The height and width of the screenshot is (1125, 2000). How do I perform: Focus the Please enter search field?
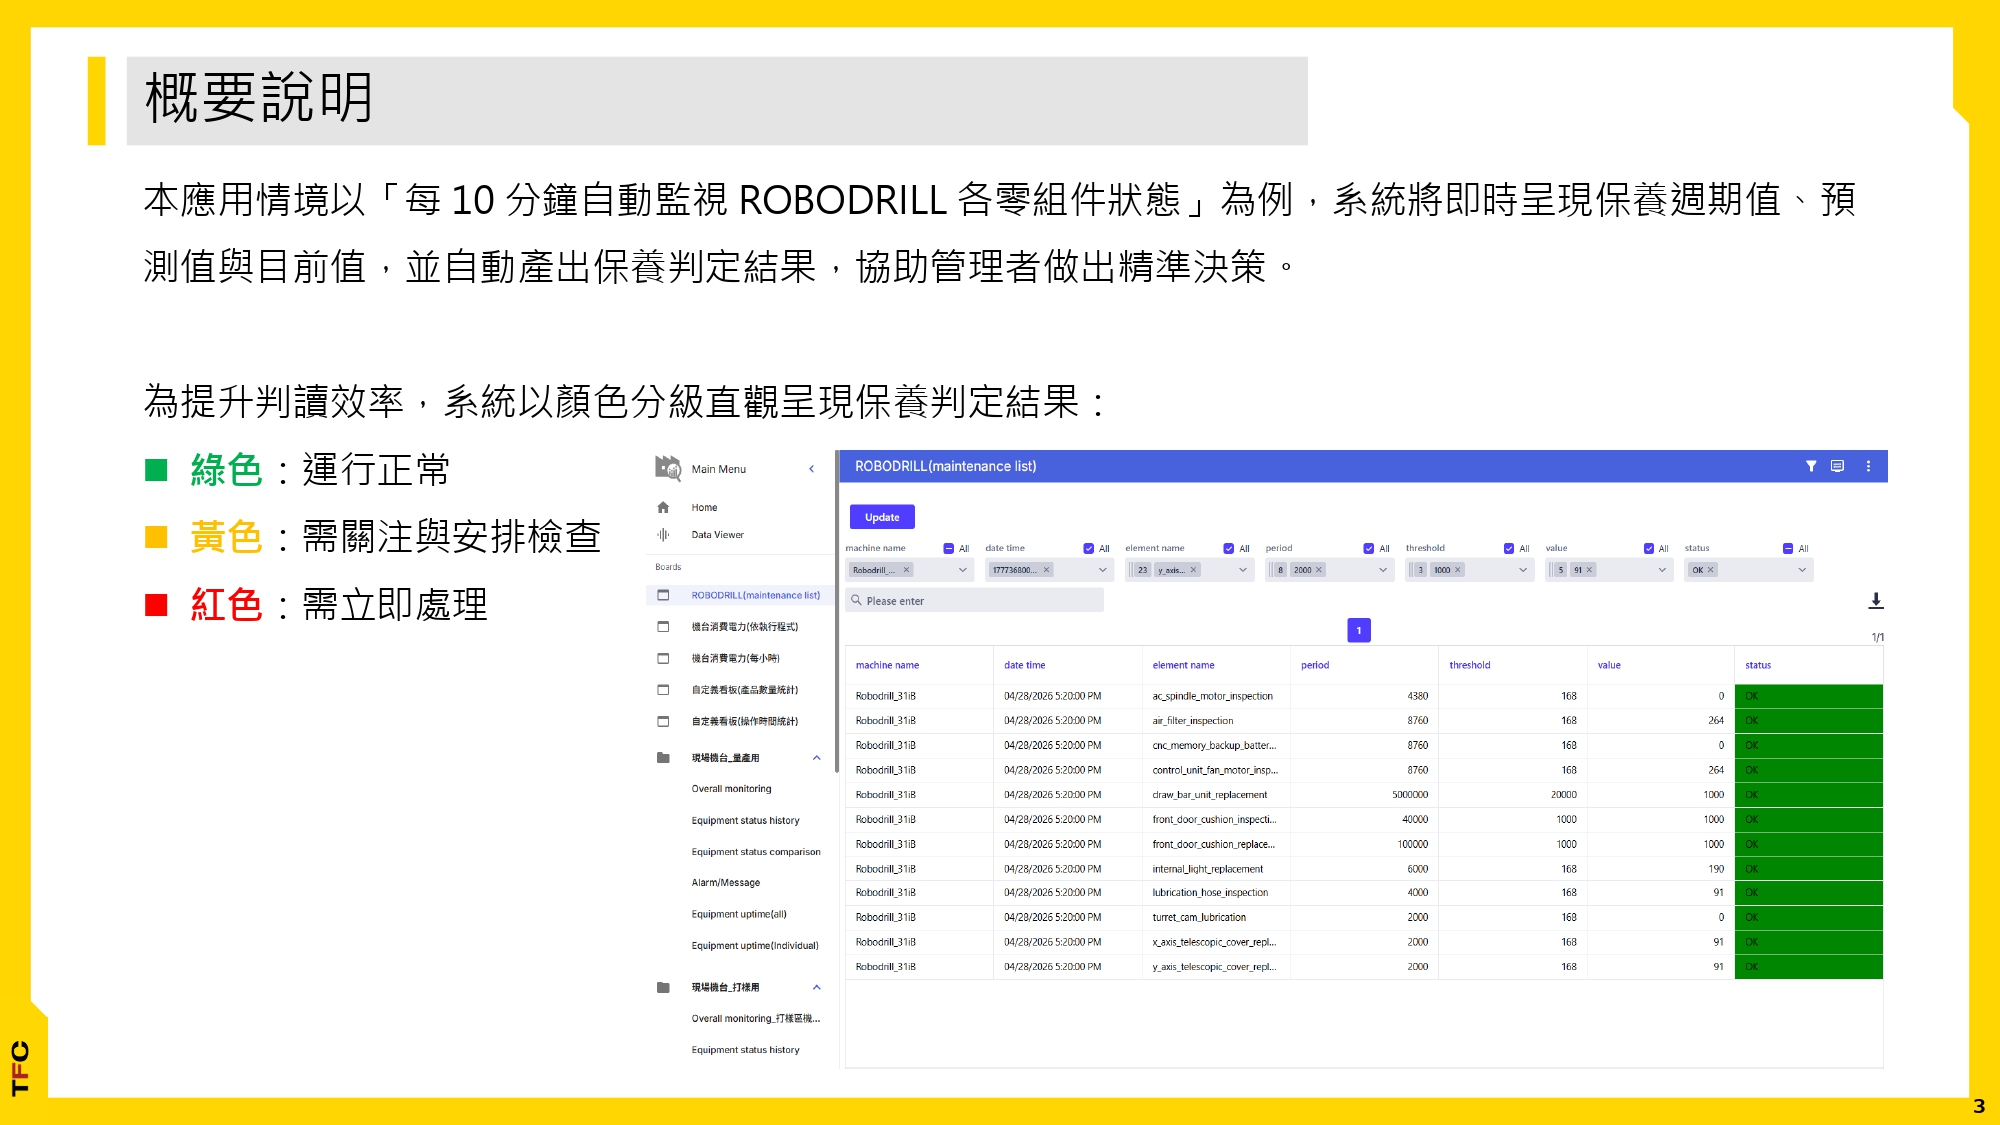pos(975,600)
